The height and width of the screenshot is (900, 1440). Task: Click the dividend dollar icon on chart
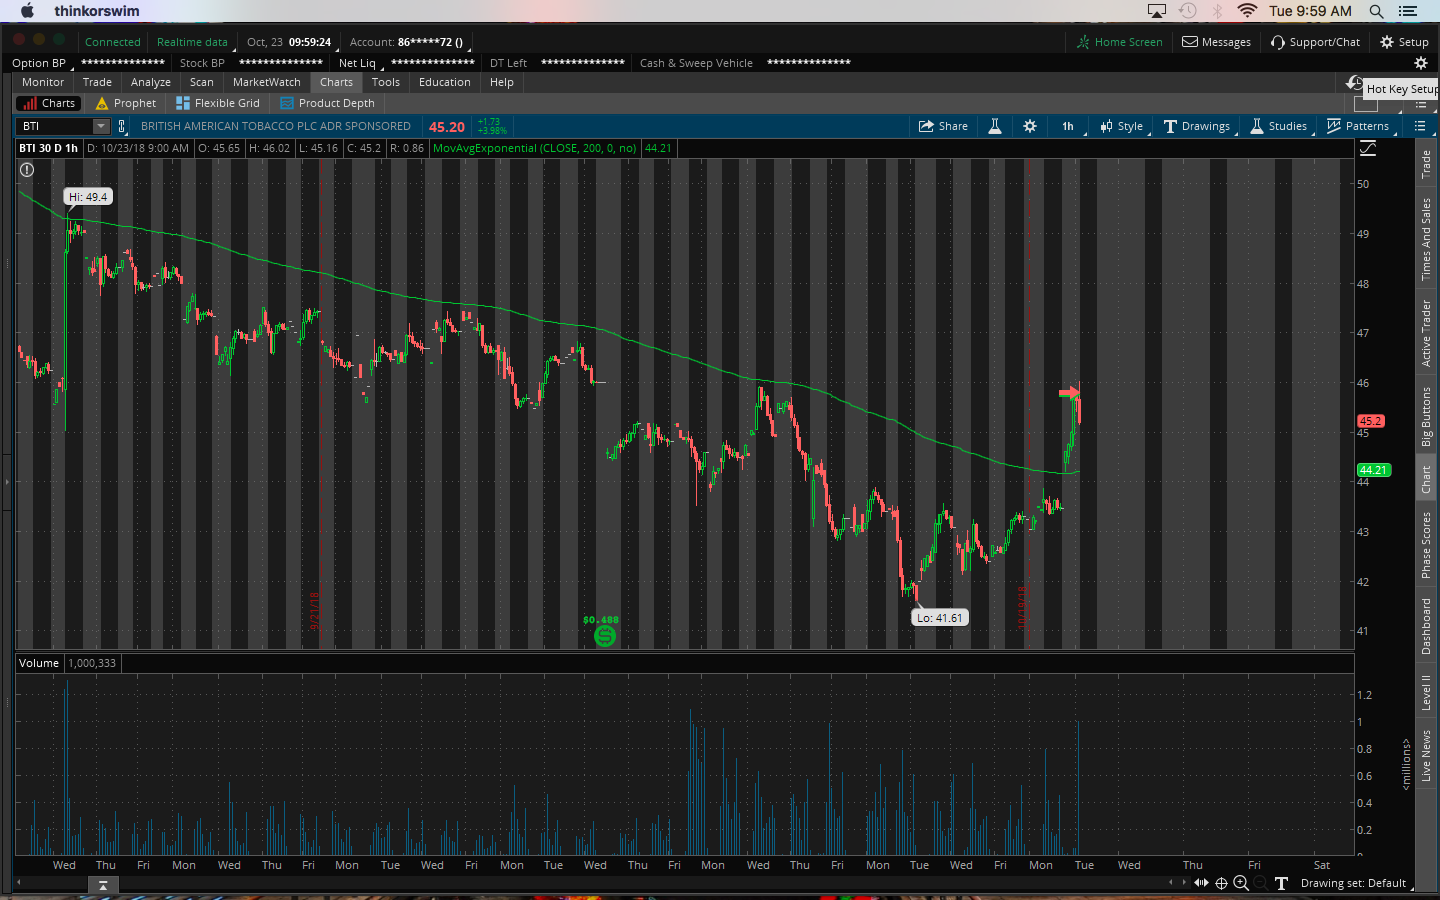pyautogui.click(x=604, y=636)
